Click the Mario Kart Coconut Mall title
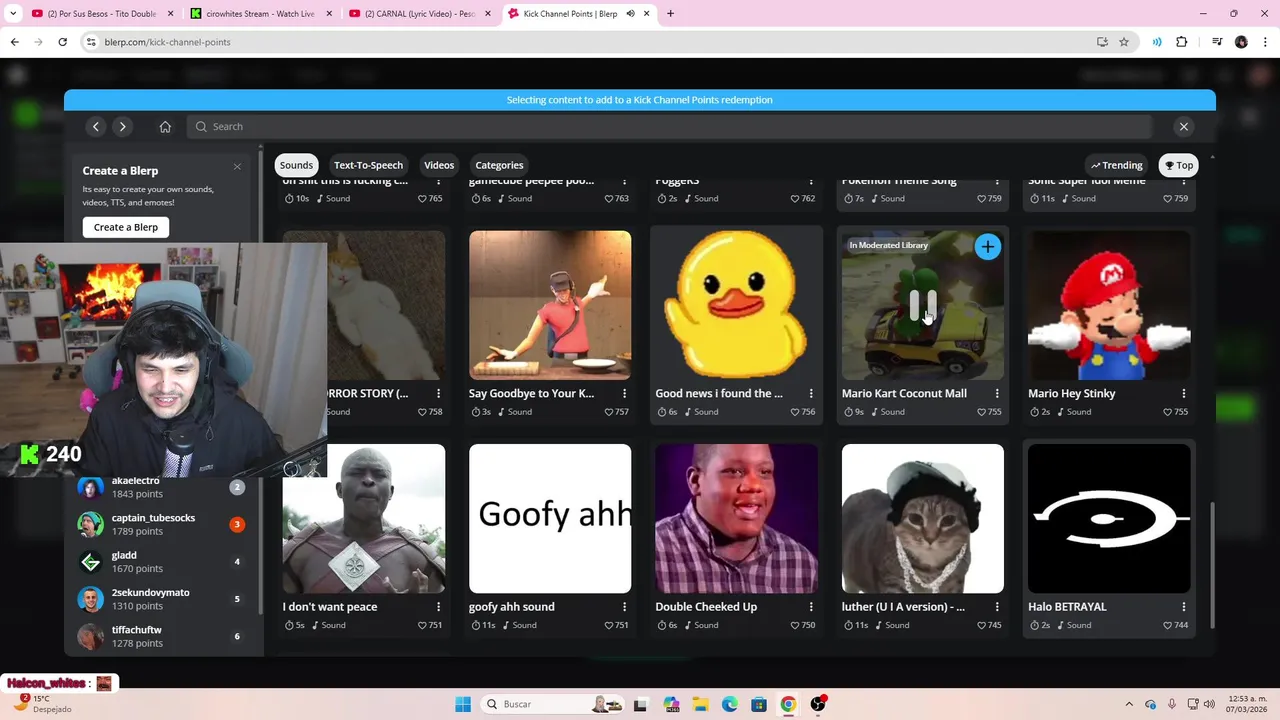Viewport: 1280px width, 720px height. click(x=904, y=394)
